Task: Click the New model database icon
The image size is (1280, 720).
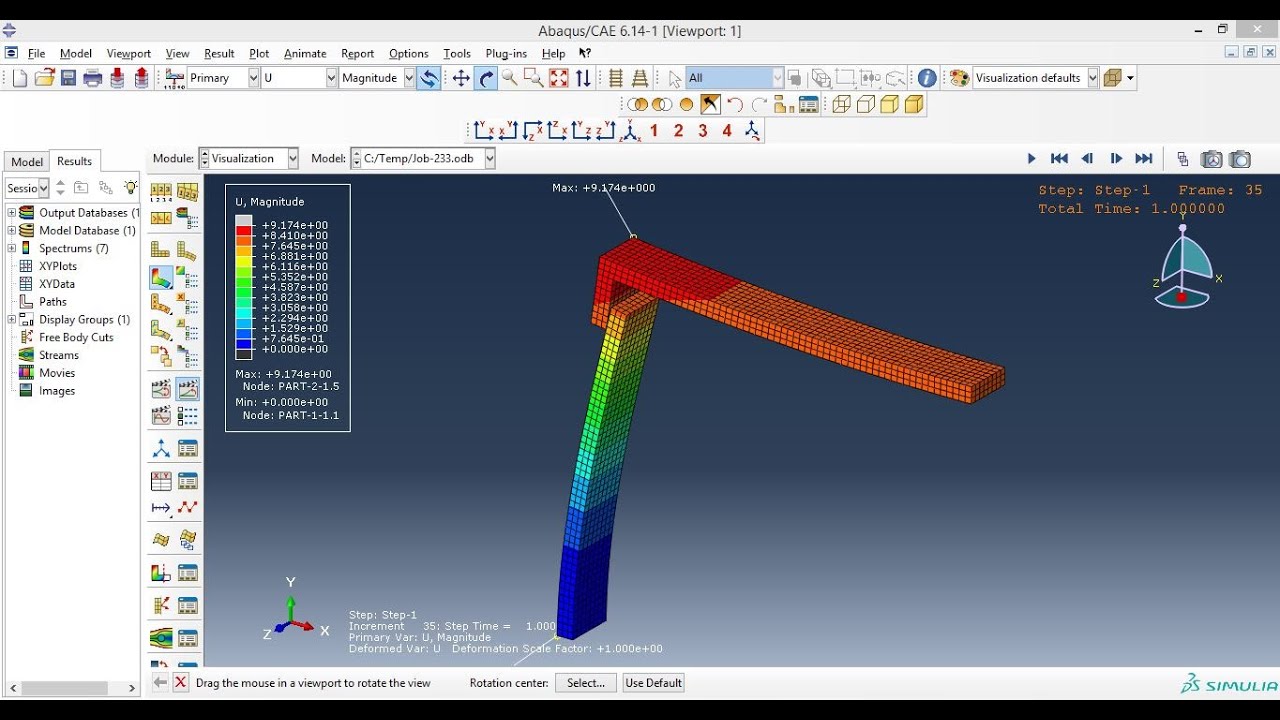Action: [x=20, y=78]
